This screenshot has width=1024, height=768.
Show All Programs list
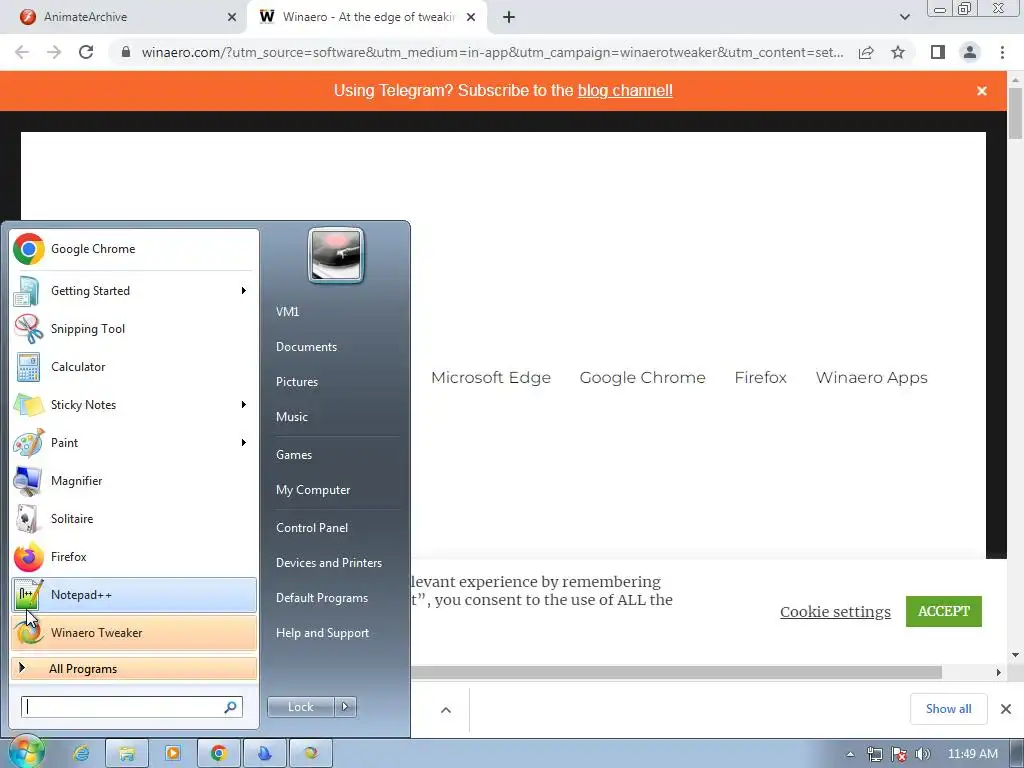pyautogui.click(x=134, y=668)
